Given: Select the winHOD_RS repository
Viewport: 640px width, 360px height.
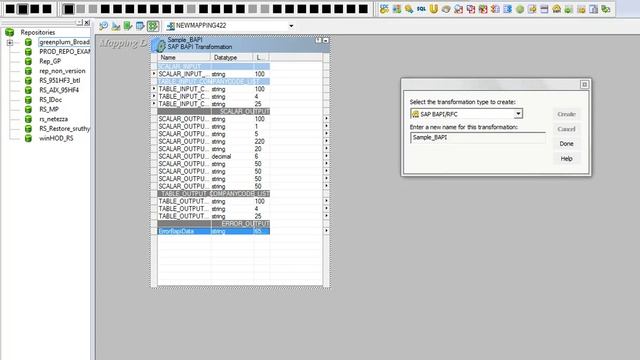Looking at the screenshot, I should click(x=56, y=138).
